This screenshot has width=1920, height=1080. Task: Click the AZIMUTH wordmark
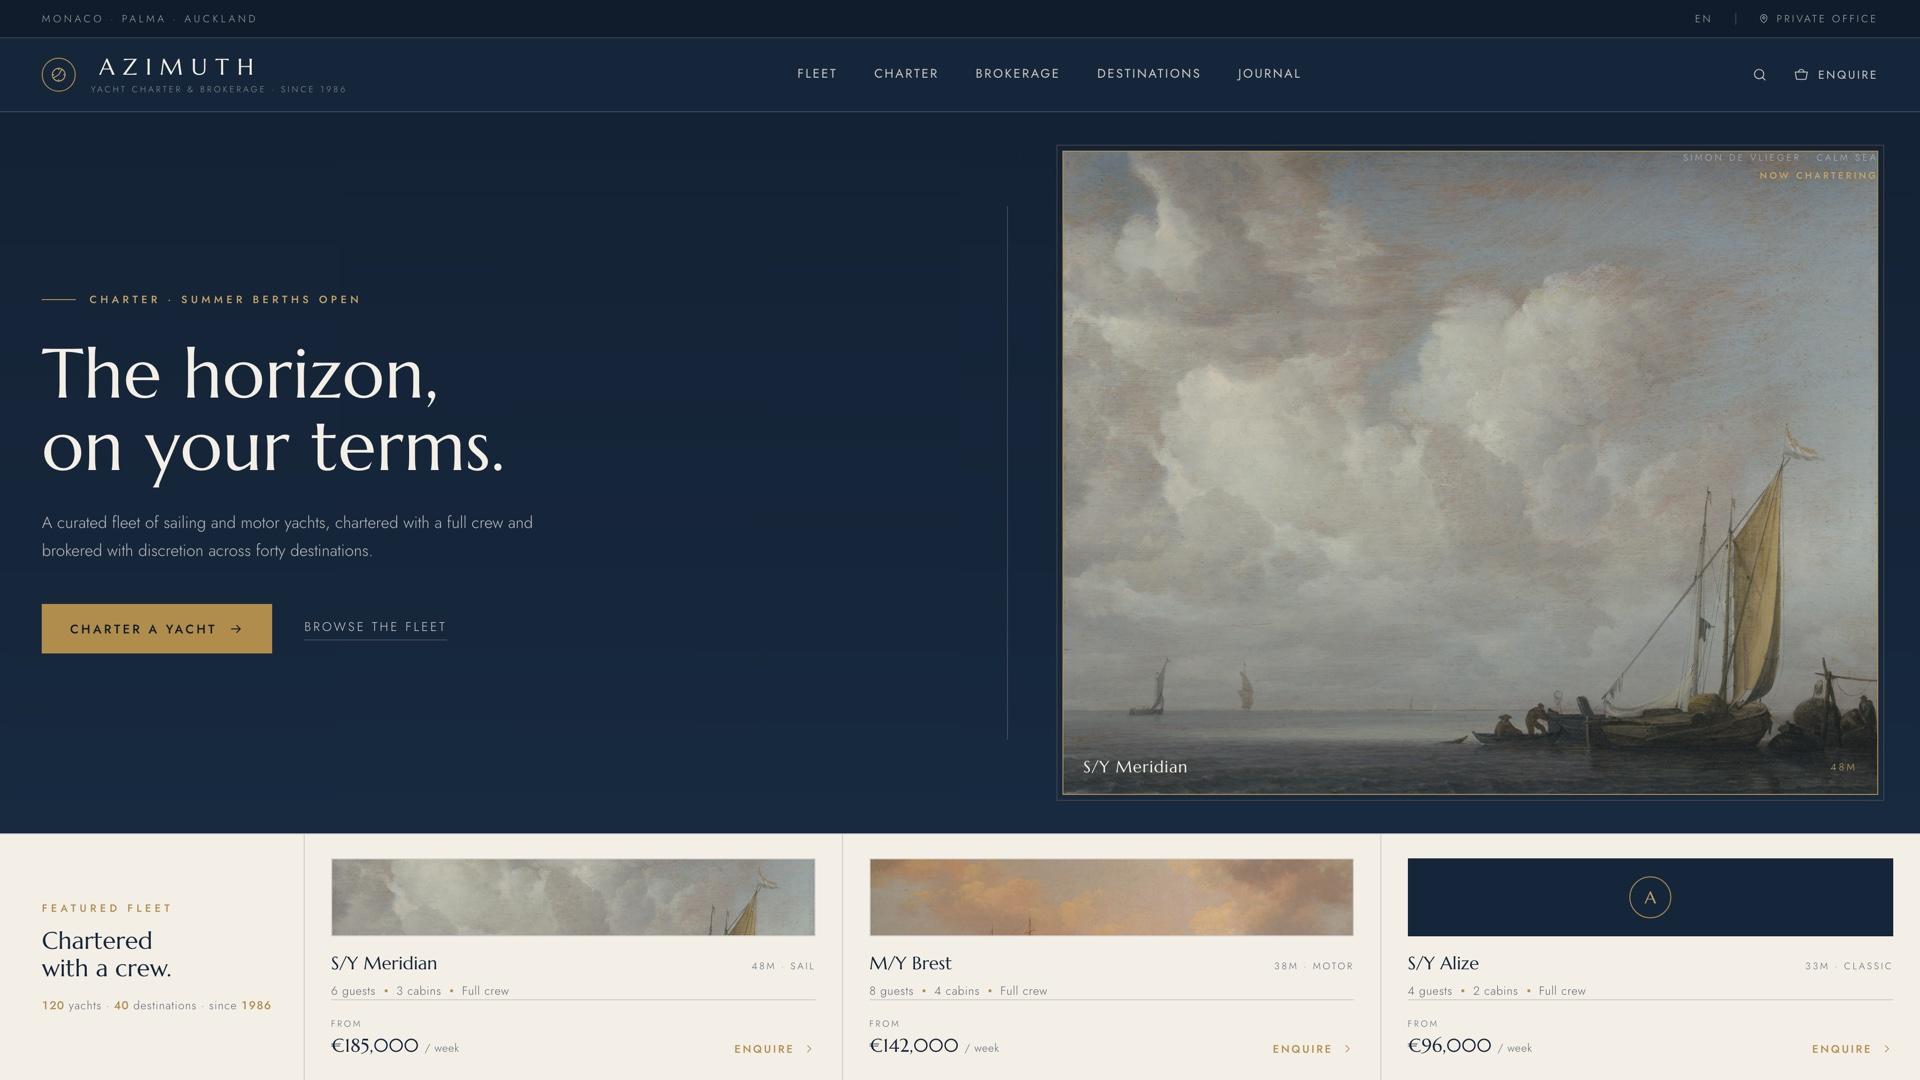tap(176, 67)
